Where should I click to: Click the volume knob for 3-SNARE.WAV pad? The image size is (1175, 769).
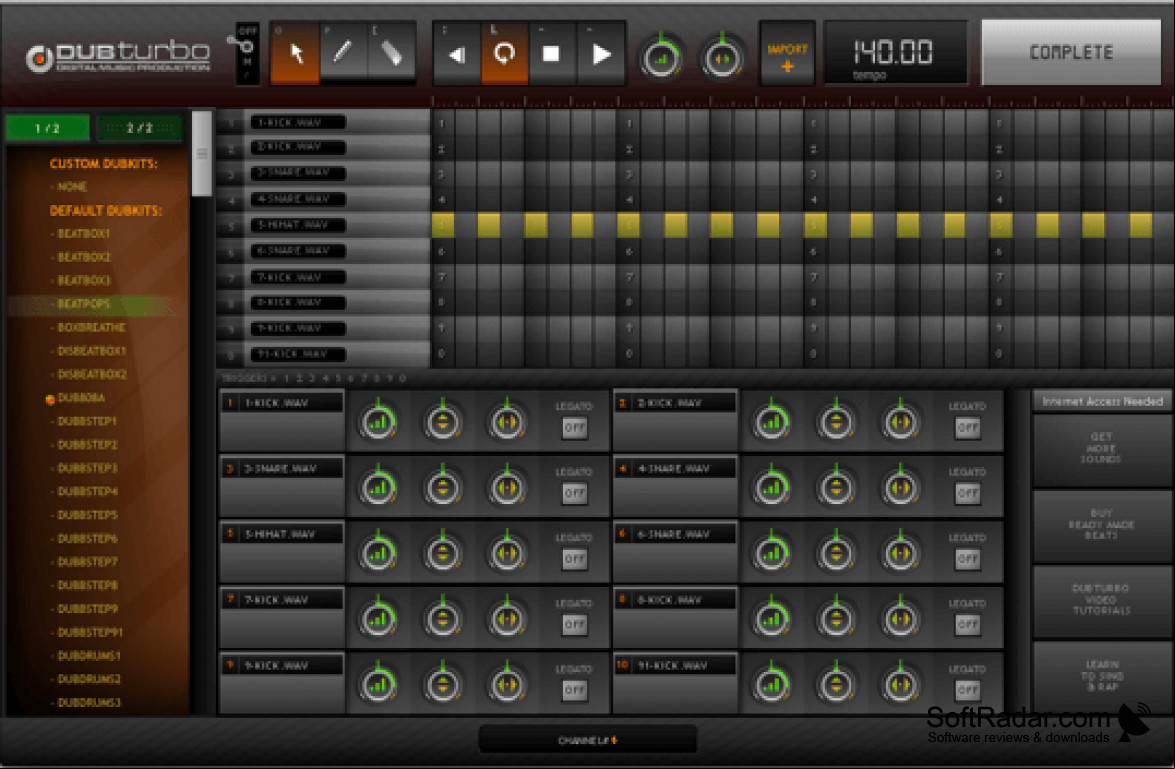(x=378, y=488)
